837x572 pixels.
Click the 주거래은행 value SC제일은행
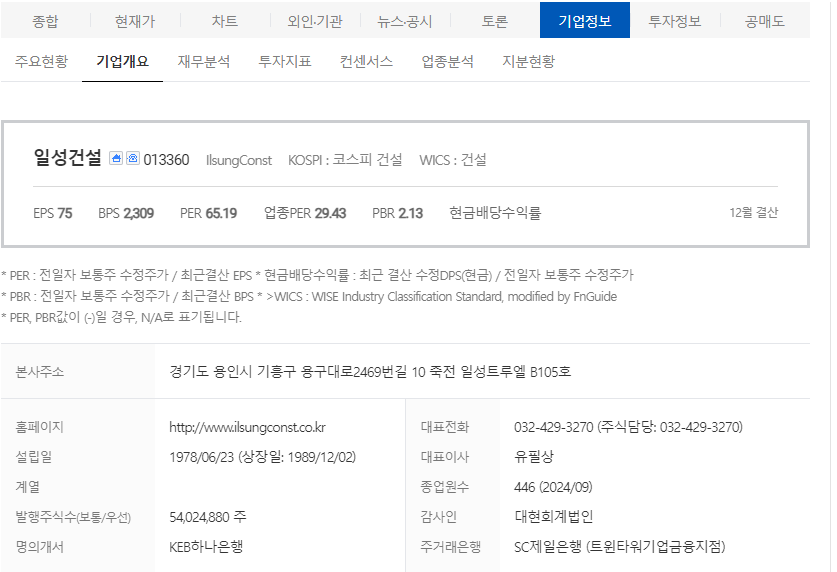point(547,547)
